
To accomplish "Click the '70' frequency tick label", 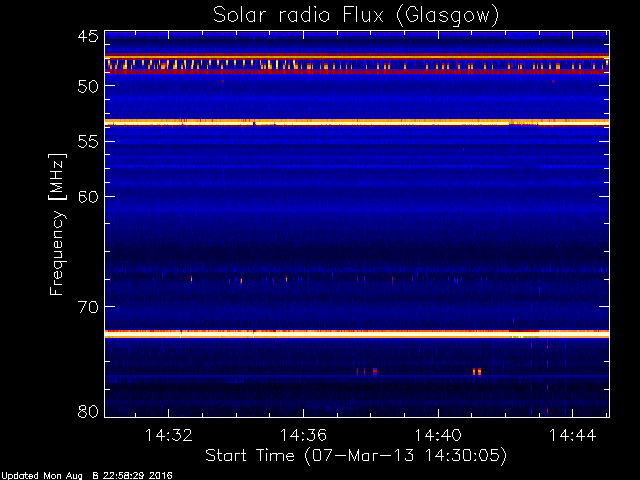I will coord(88,307).
